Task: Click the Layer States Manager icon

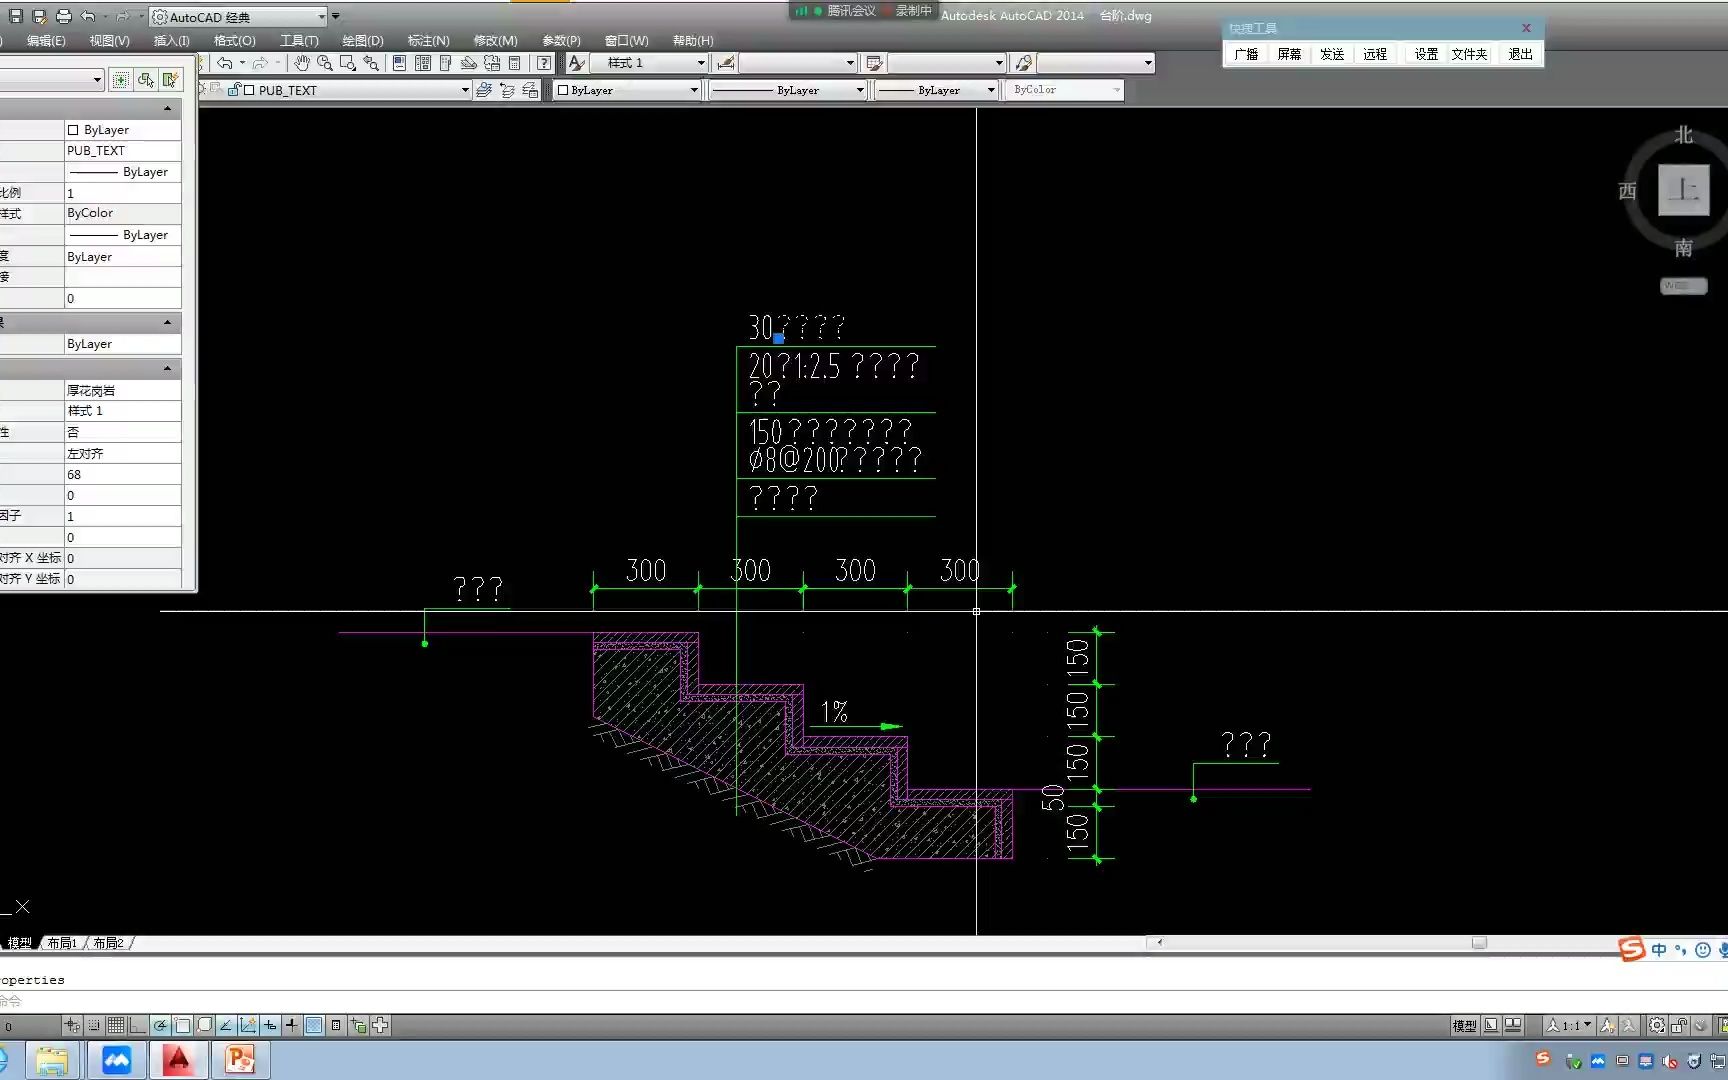Action: 530,90
